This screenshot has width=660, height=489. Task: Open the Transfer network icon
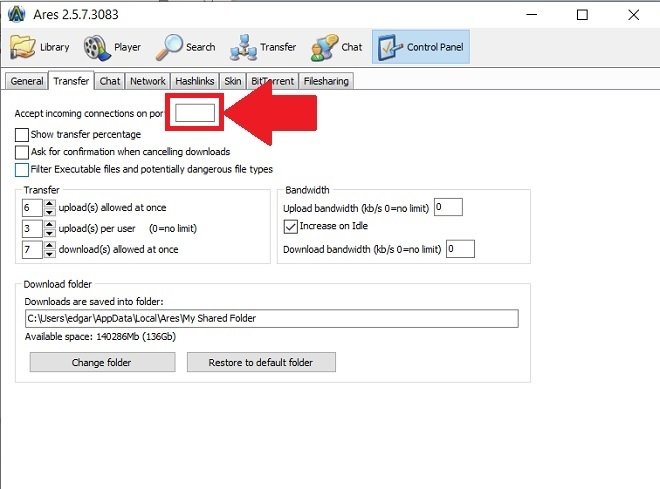tap(243, 48)
